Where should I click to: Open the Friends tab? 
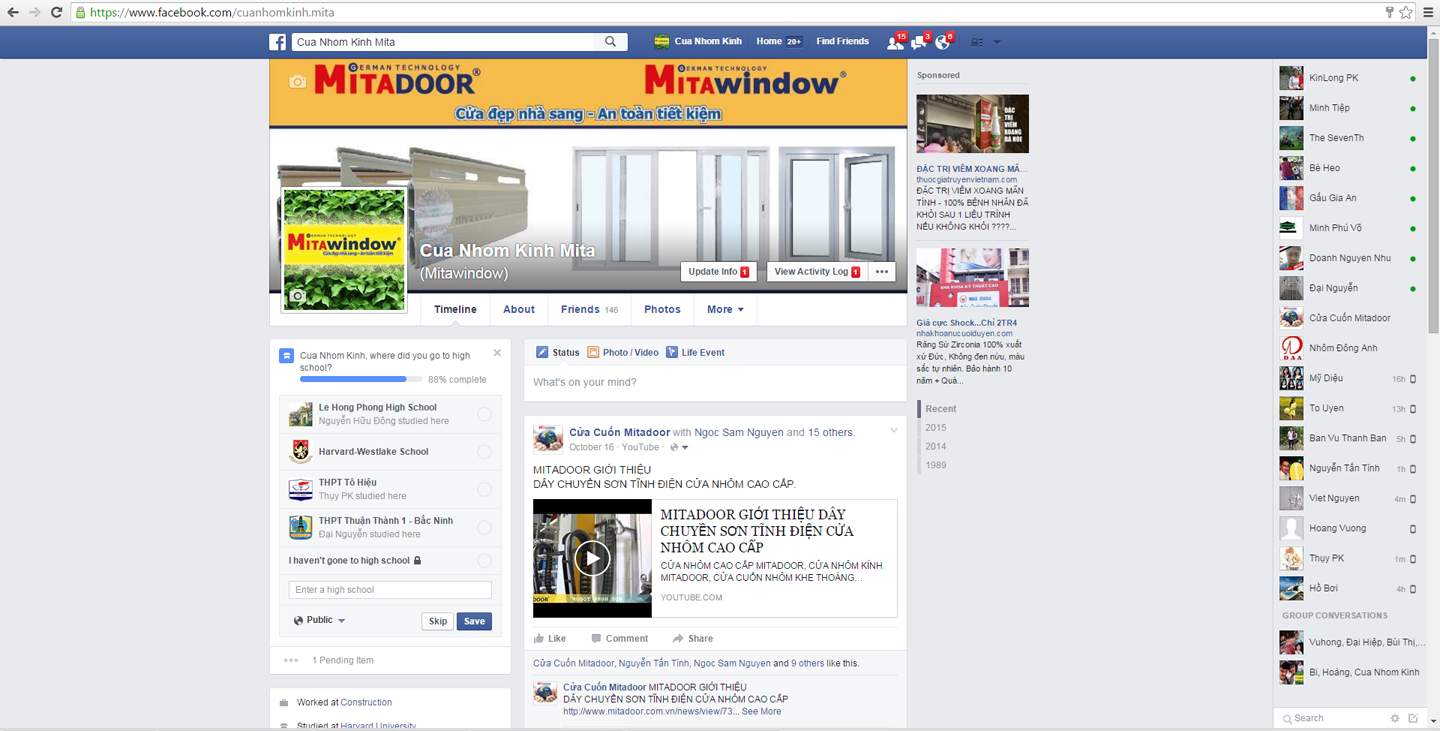click(589, 310)
